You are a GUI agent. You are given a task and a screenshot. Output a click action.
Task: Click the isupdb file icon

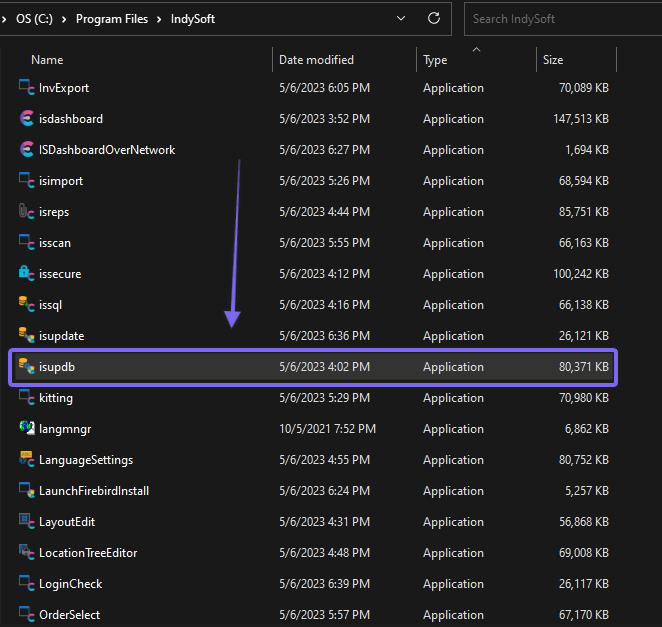(x=27, y=367)
